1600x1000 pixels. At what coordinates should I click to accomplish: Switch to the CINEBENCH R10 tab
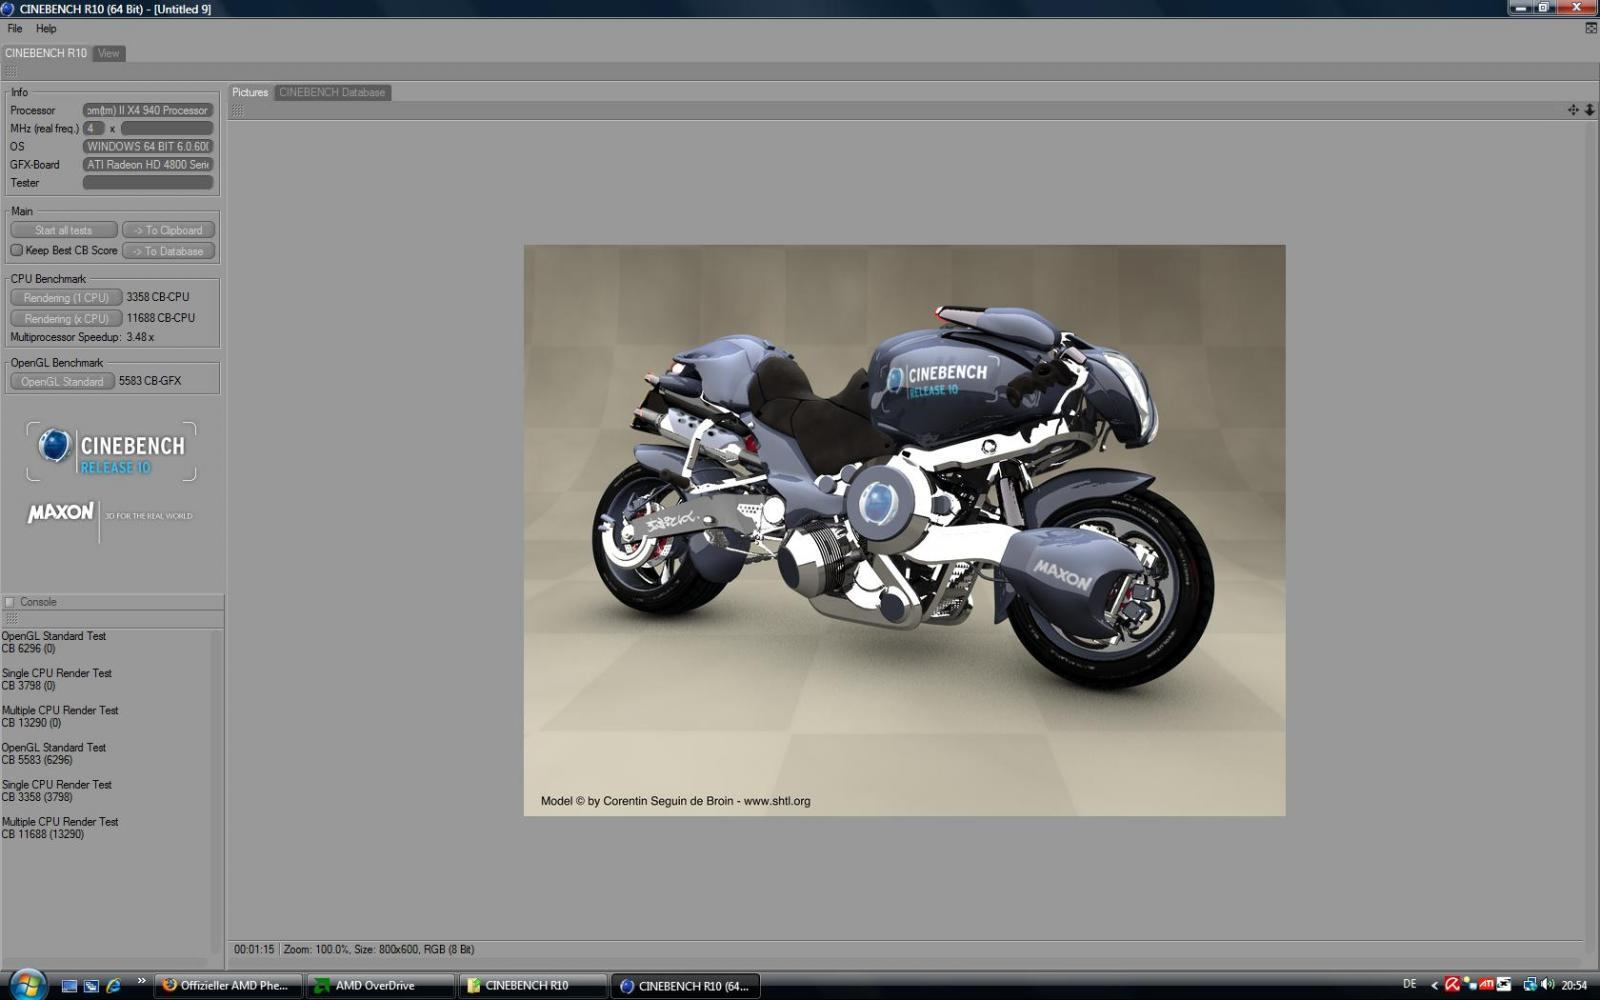point(46,53)
